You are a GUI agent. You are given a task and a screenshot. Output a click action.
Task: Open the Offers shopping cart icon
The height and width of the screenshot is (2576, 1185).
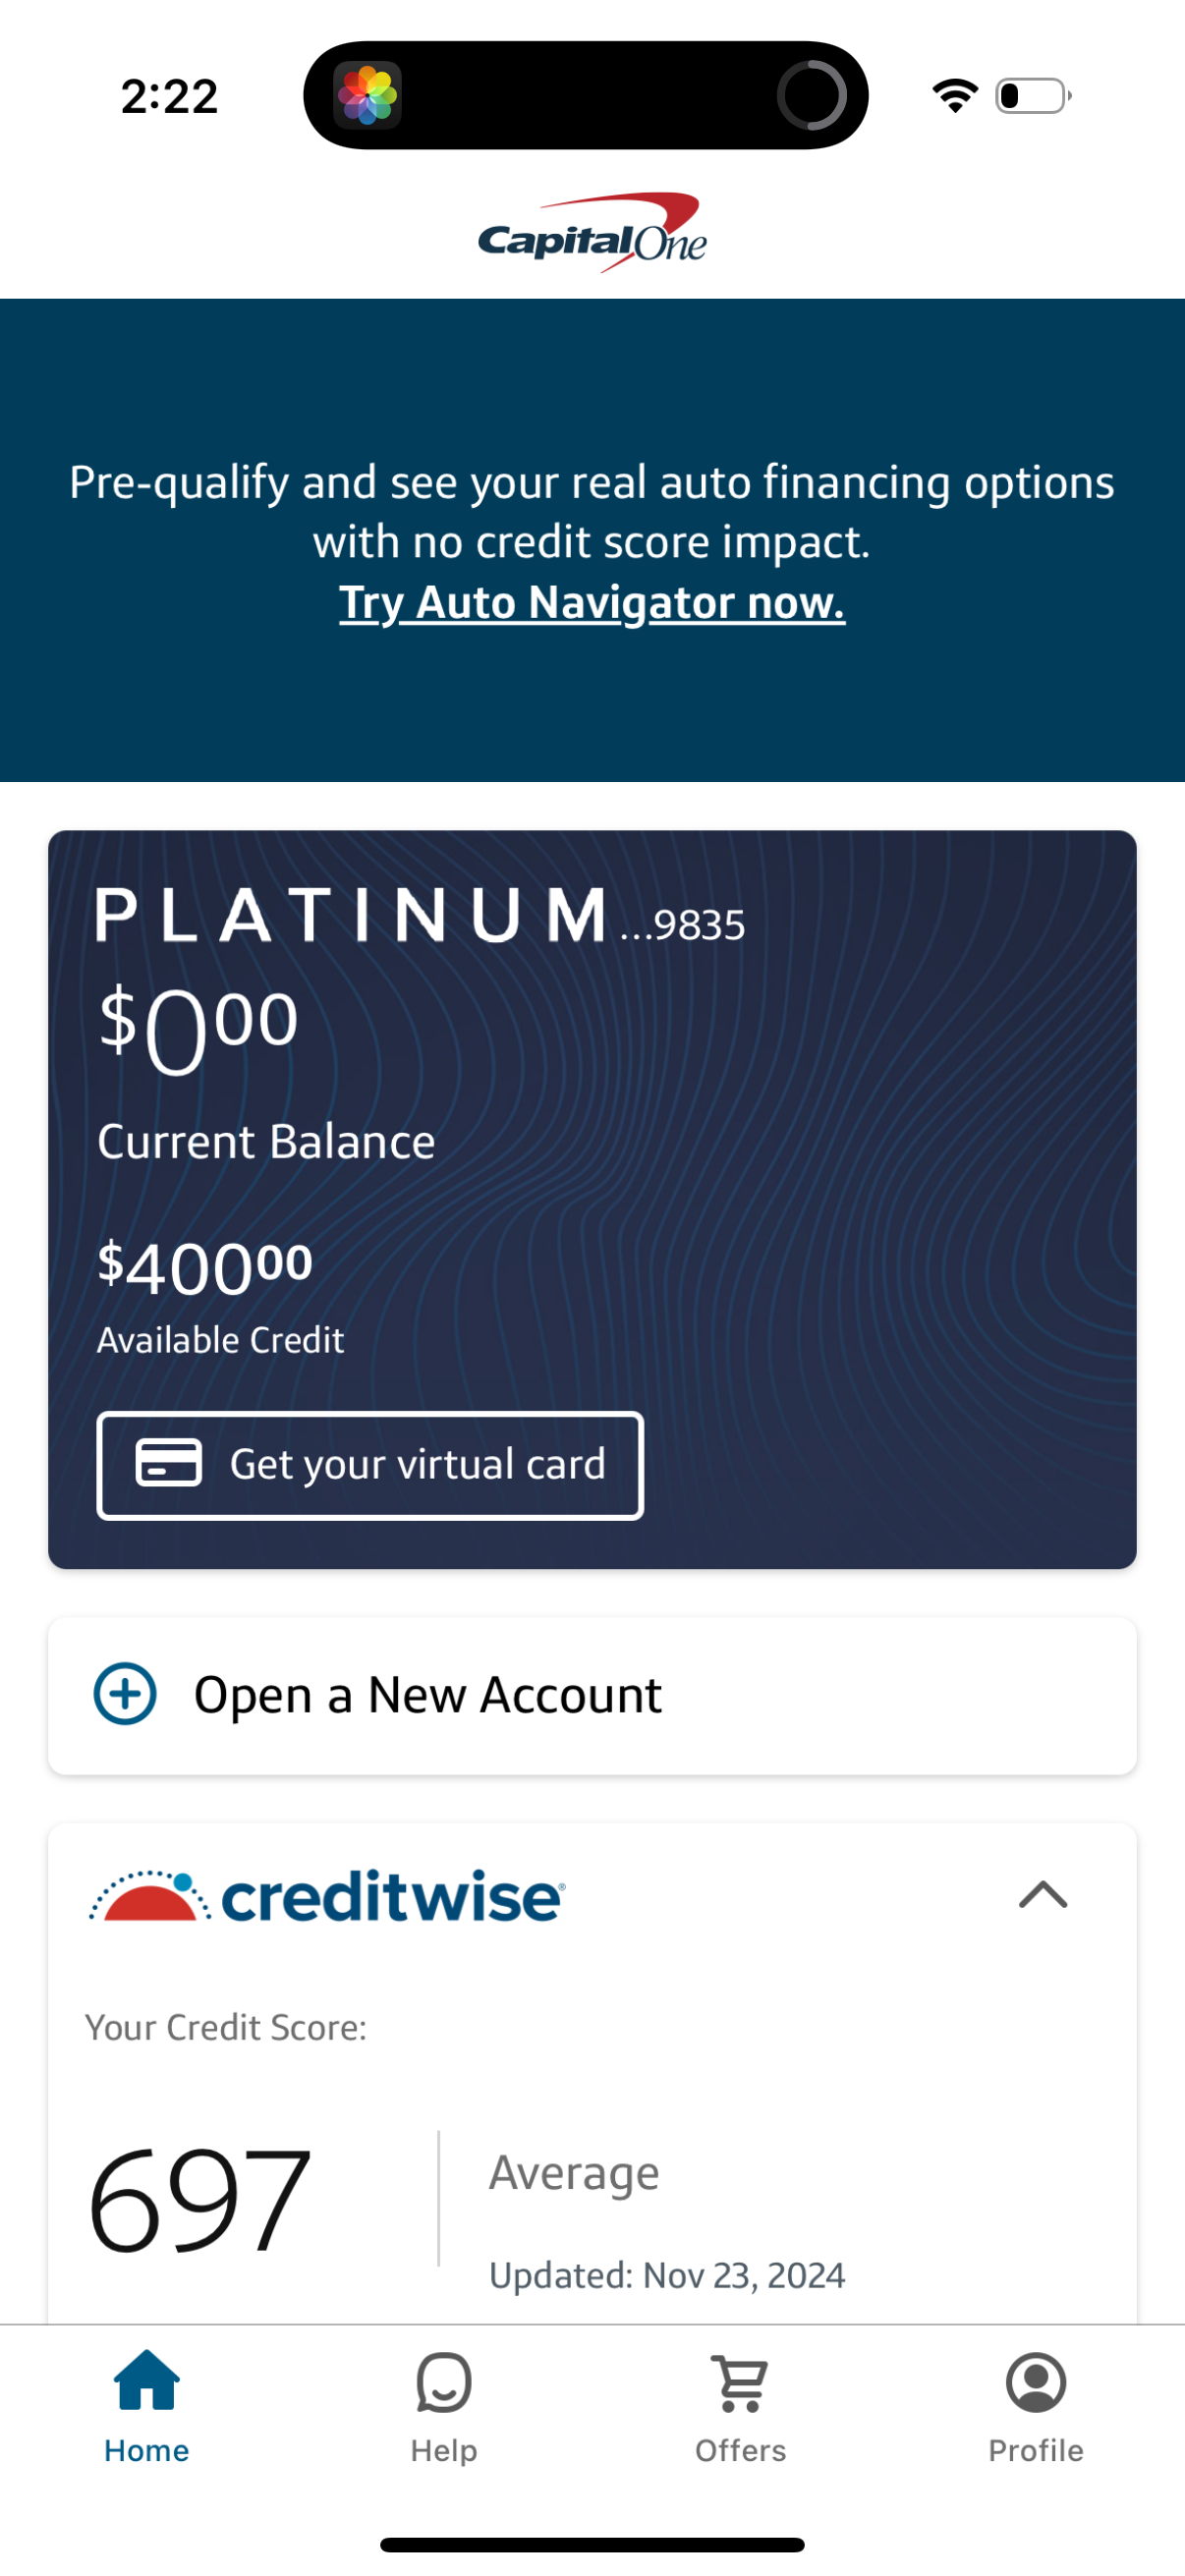(739, 2384)
